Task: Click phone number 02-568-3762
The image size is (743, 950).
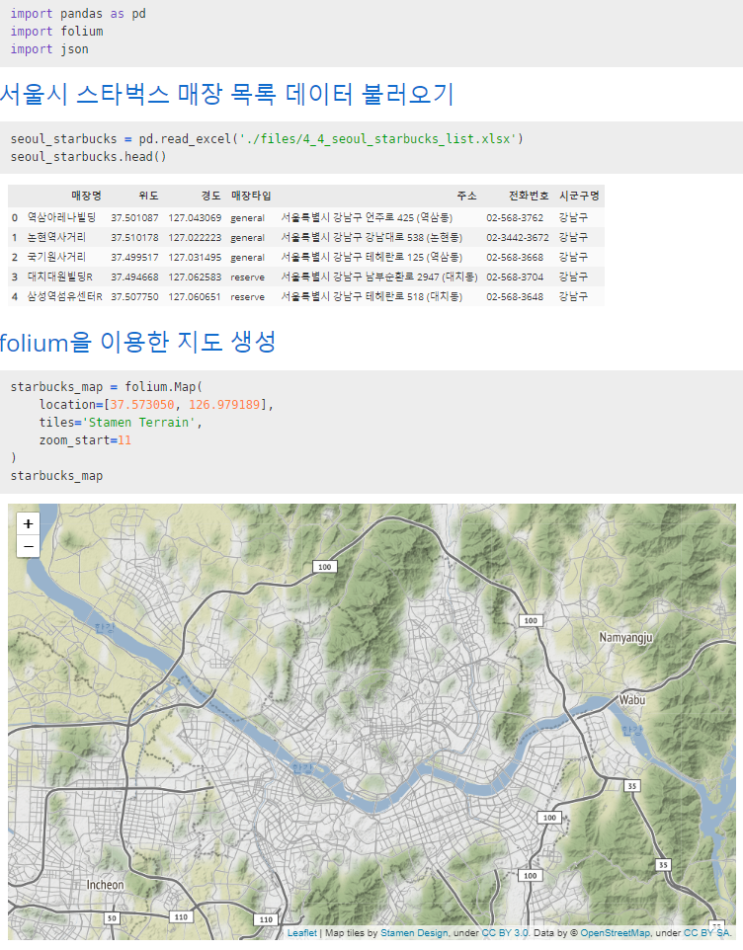Action: [x=515, y=218]
